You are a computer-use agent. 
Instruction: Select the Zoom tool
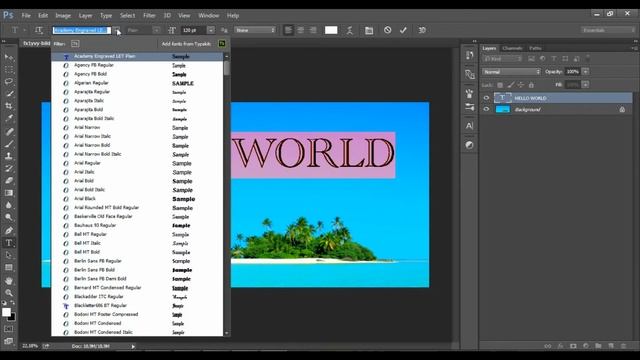[9, 293]
